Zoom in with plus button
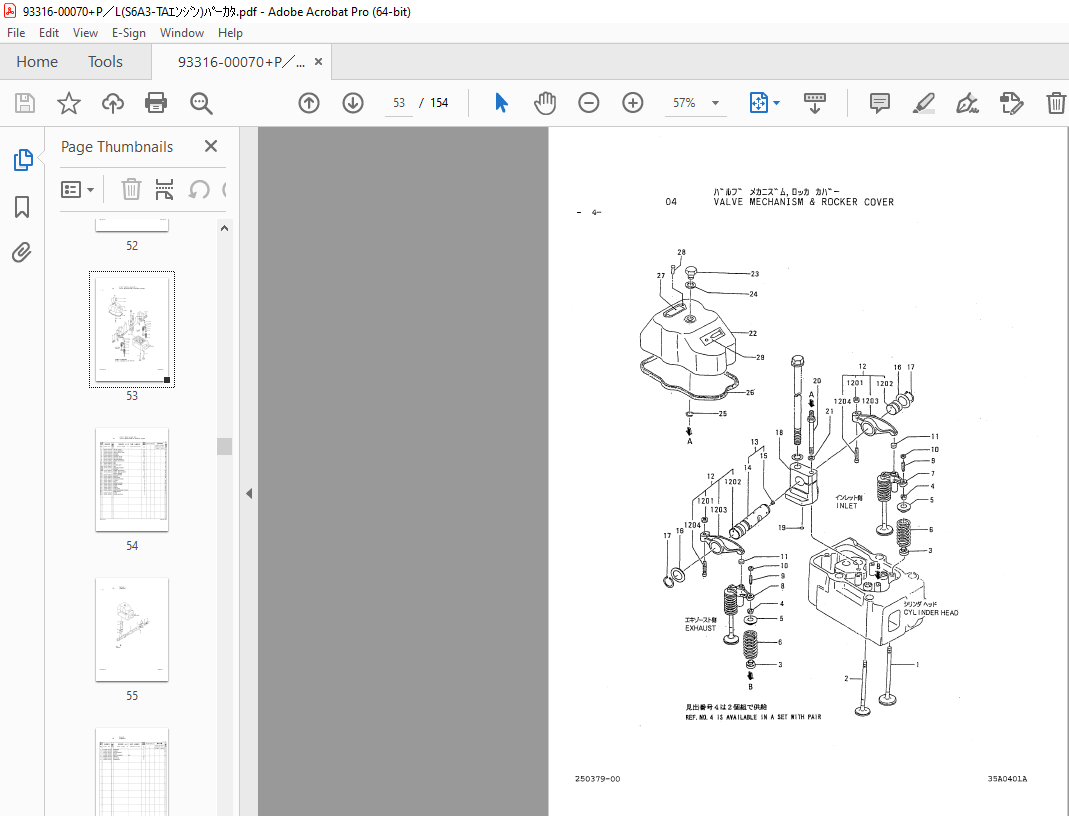The width and height of the screenshot is (1069, 816). coord(633,103)
